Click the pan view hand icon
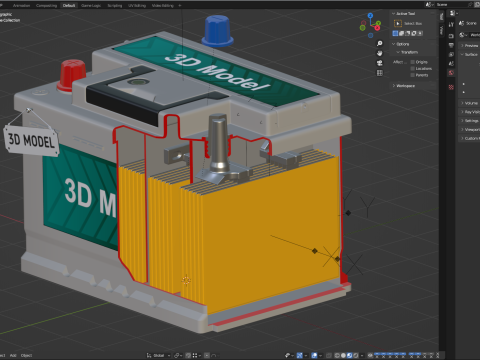The image size is (480, 360). pos(380,53)
